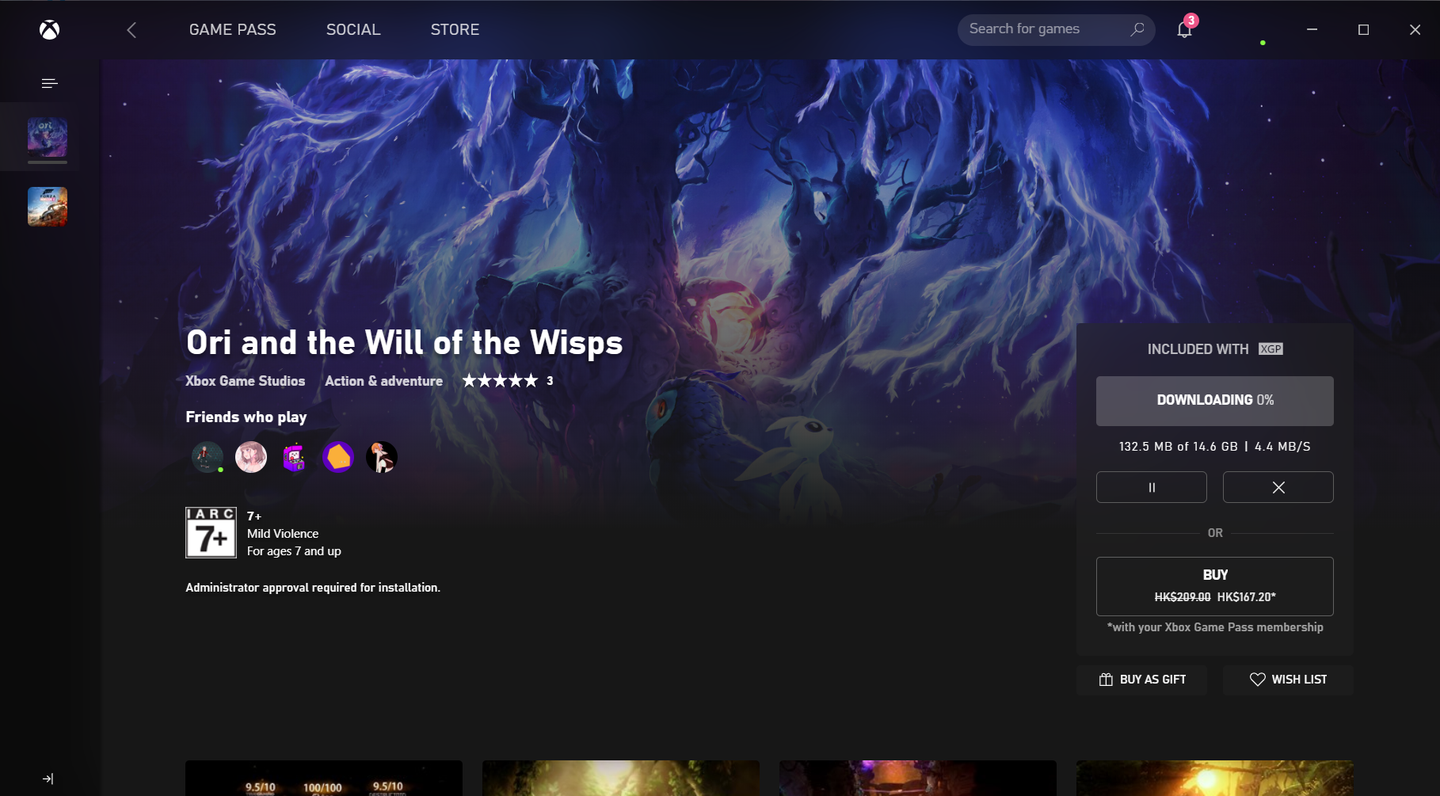Screen dimensions: 1440x796
Task: Click the 132.5 MB of 14.6 GB status
Action: [x=1178, y=447]
